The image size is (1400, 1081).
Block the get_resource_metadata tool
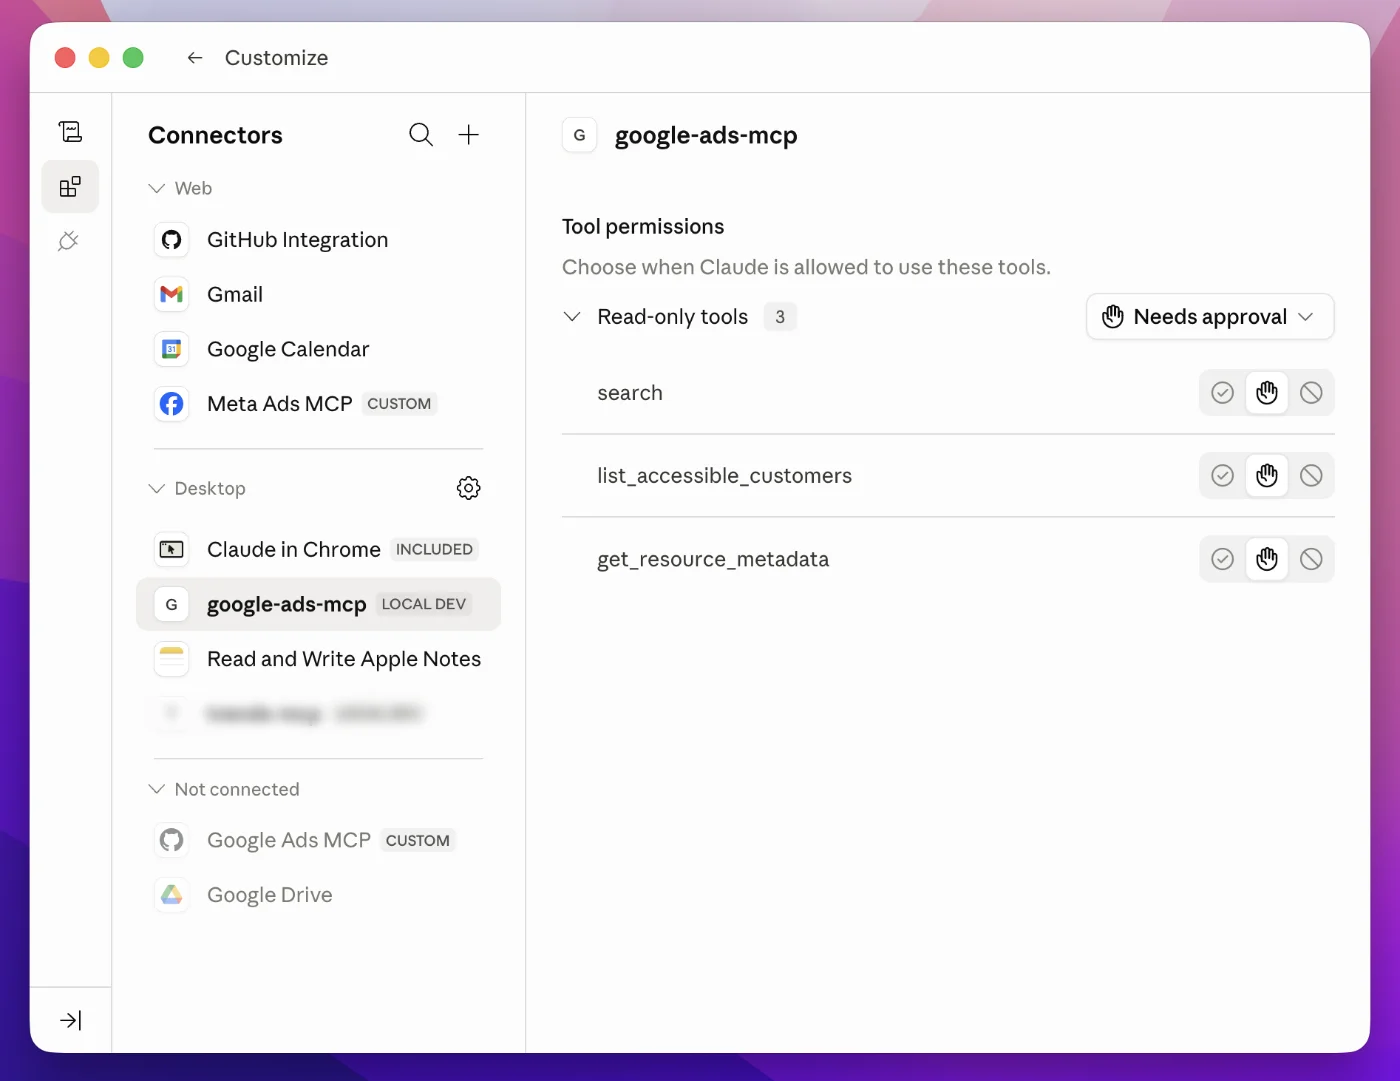coord(1311,559)
